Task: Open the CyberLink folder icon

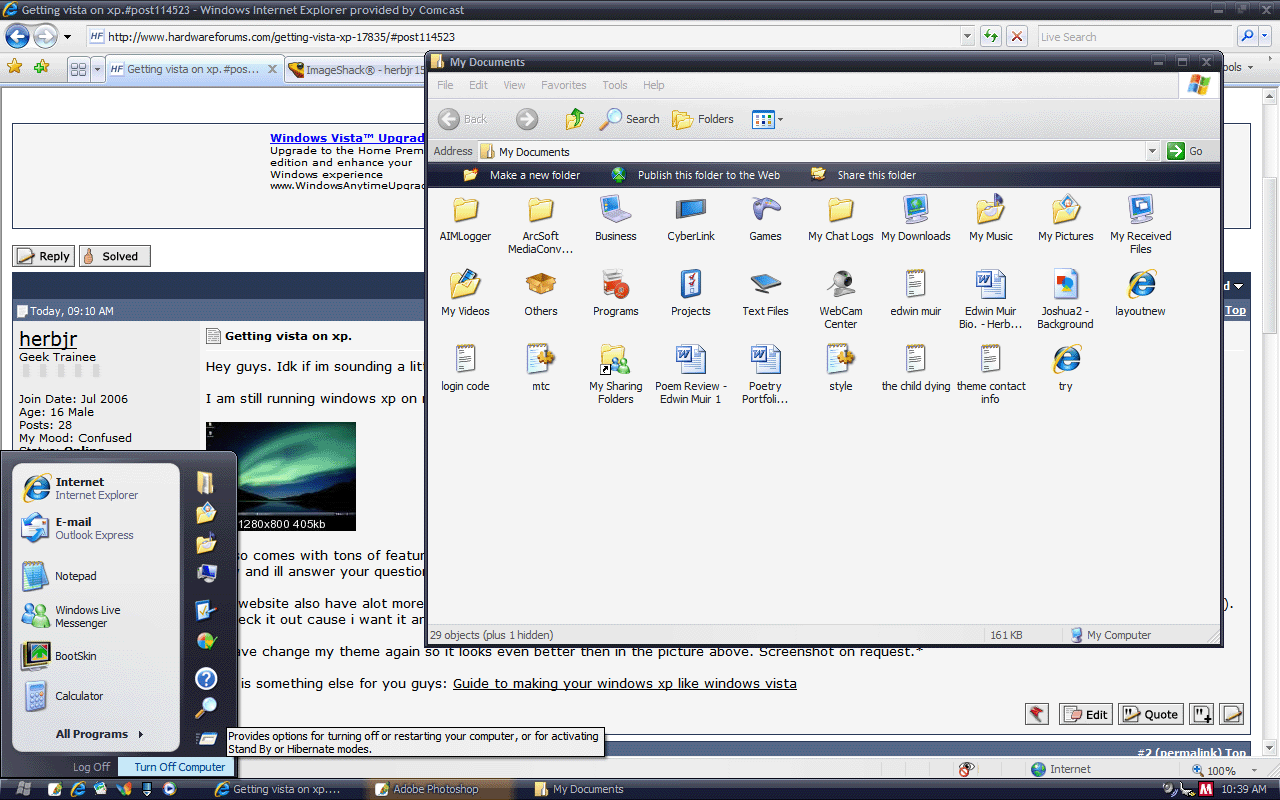Action: [691, 218]
